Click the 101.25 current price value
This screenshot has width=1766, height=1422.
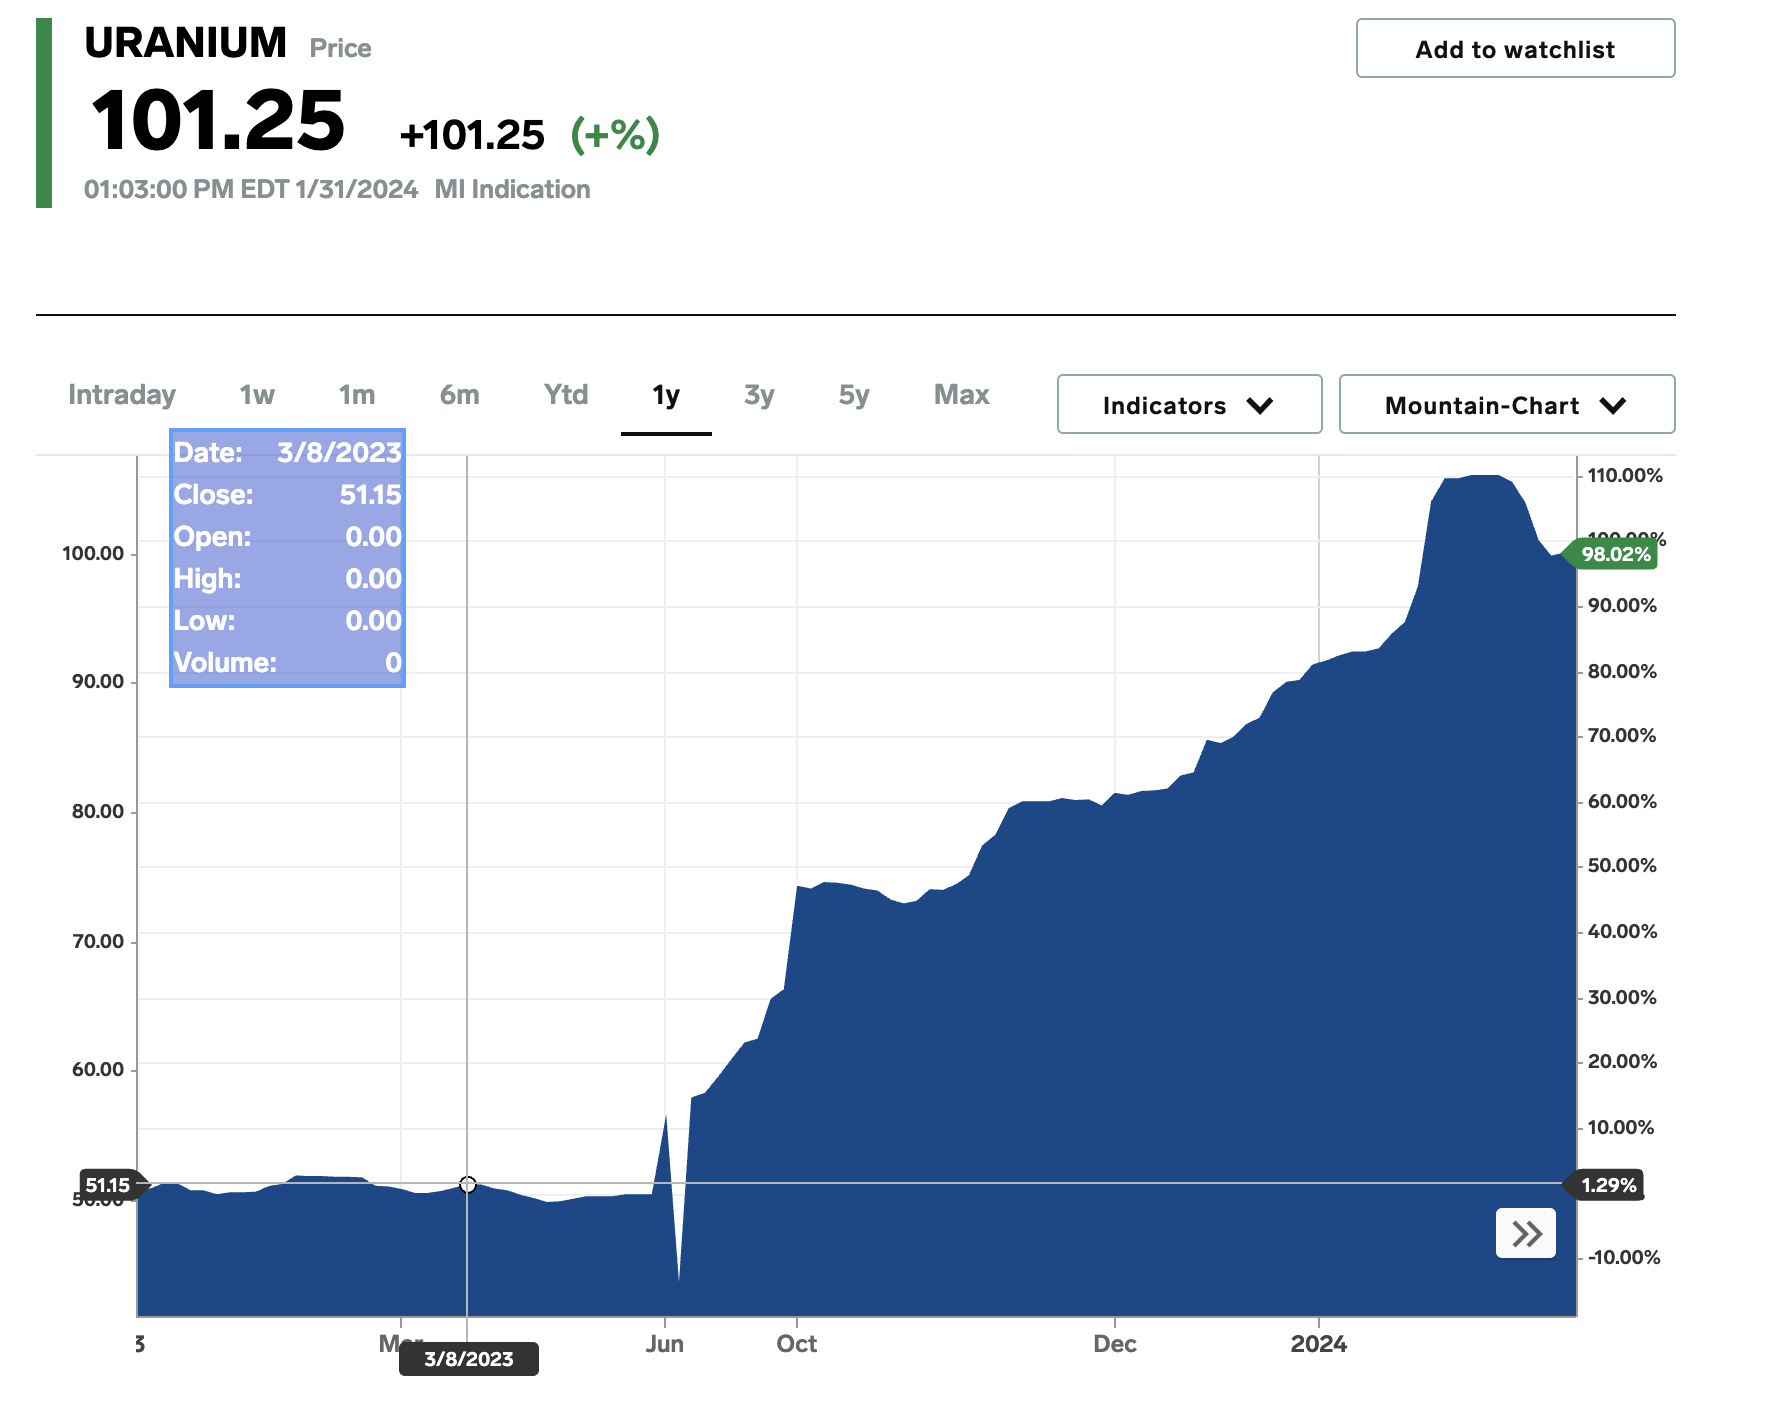tap(218, 120)
